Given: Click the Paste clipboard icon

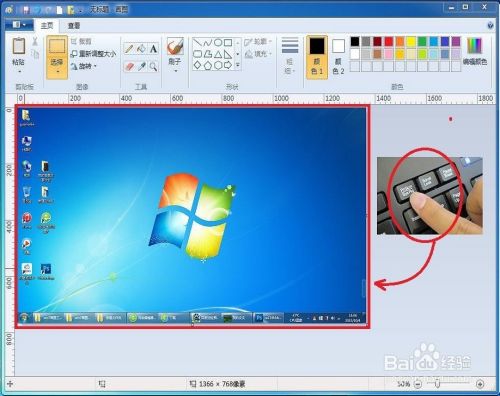Looking at the screenshot, I should (19, 46).
